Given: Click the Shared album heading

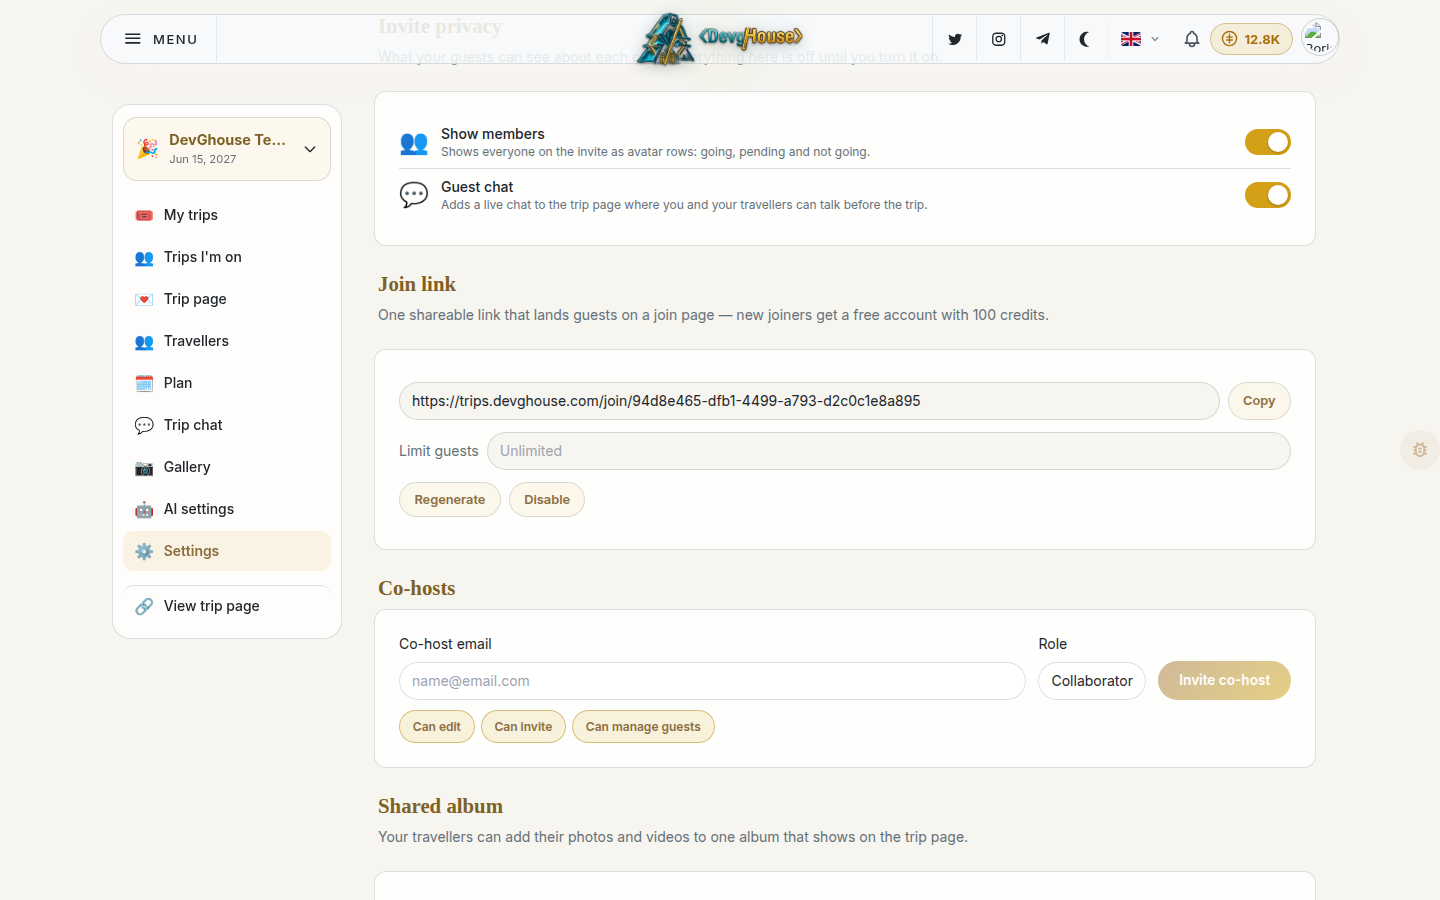Looking at the screenshot, I should click(x=441, y=806).
